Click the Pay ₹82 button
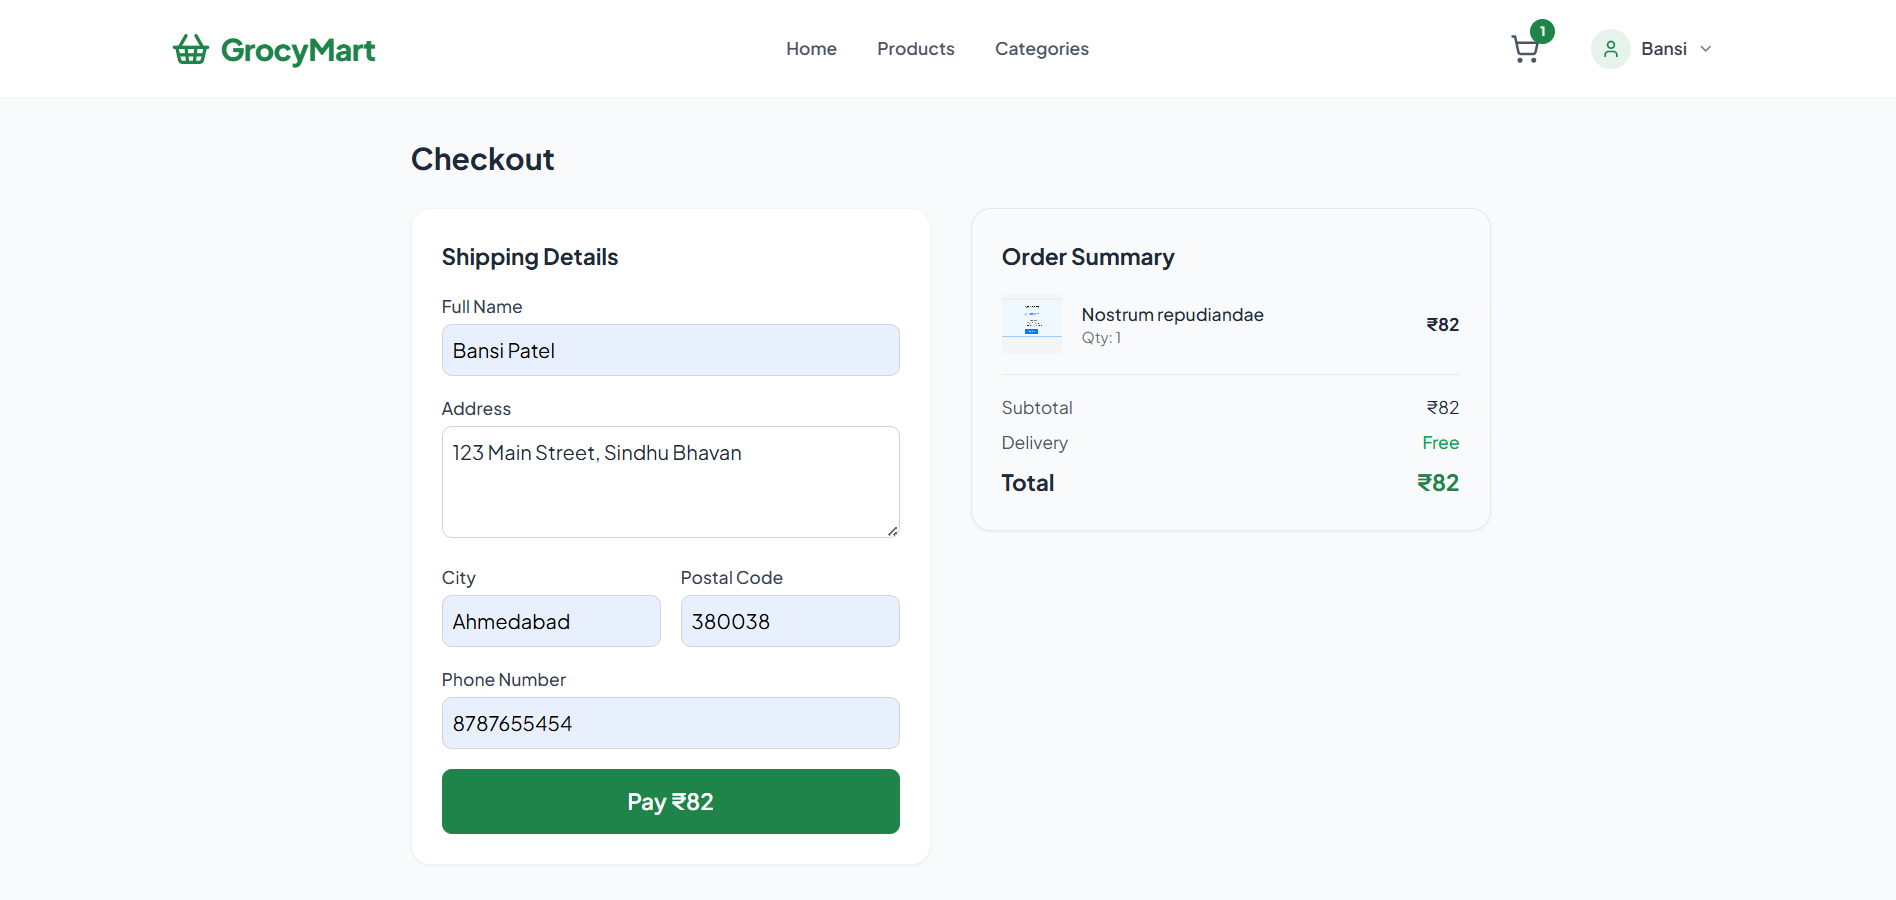The width and height of the screenshot is (1896, 900). pyautogui.click(x=671, y=801)
